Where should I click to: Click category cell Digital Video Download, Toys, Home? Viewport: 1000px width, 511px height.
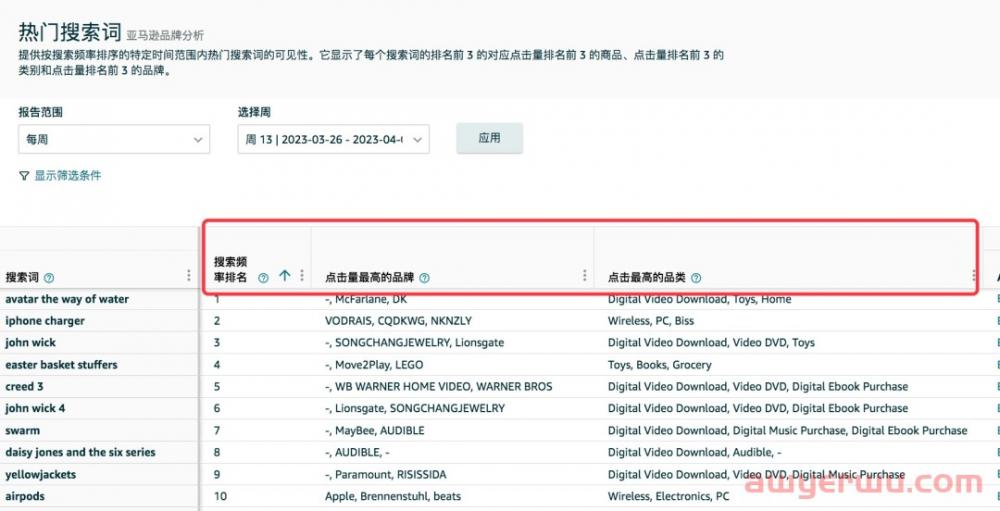click(x=700, y=299)
